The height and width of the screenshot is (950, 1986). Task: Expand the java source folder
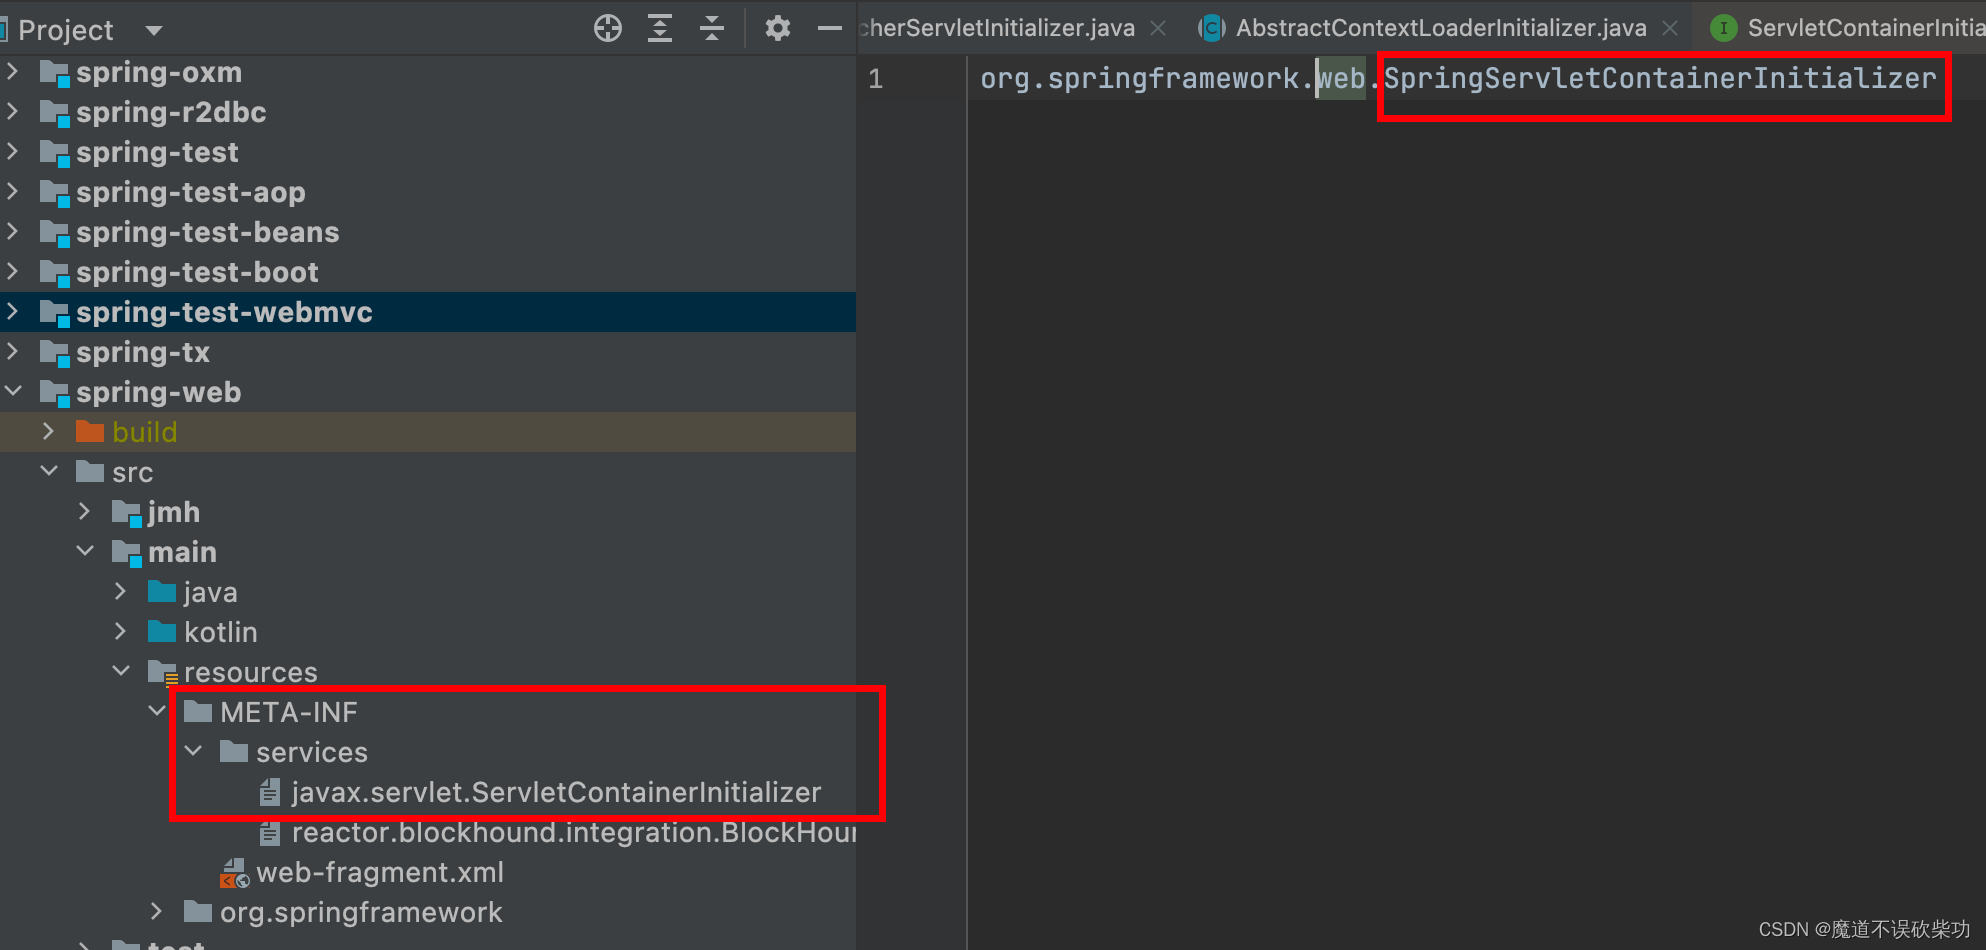click(121, 592)
